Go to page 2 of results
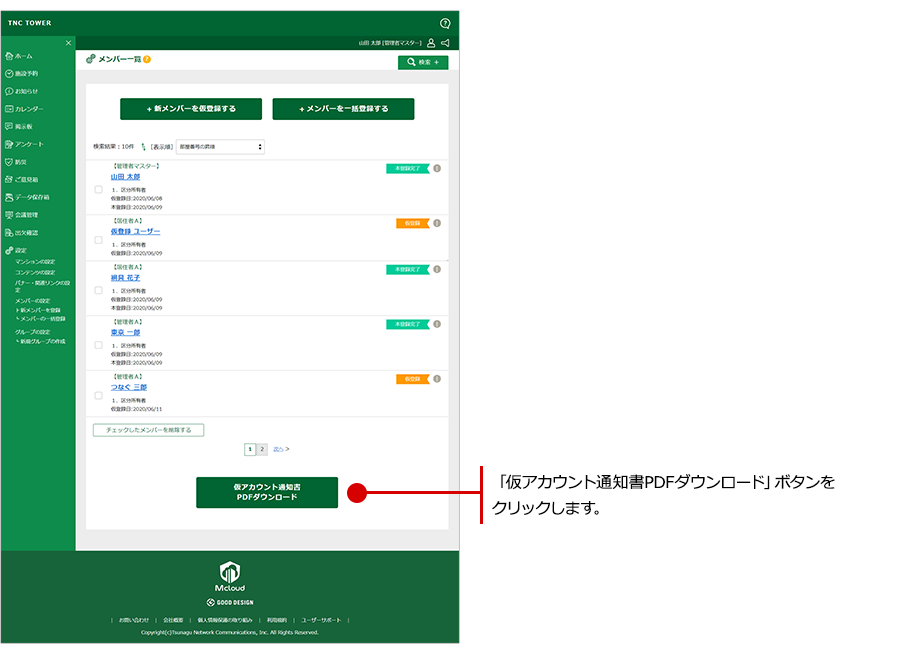The height and width of the screenshot is (654, 900). coord(262,450)
